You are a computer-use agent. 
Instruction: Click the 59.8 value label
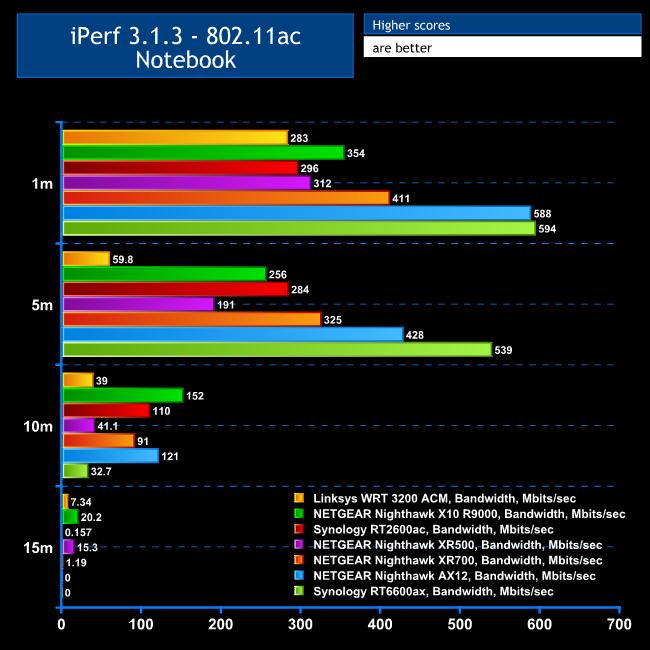coord(123,260)
